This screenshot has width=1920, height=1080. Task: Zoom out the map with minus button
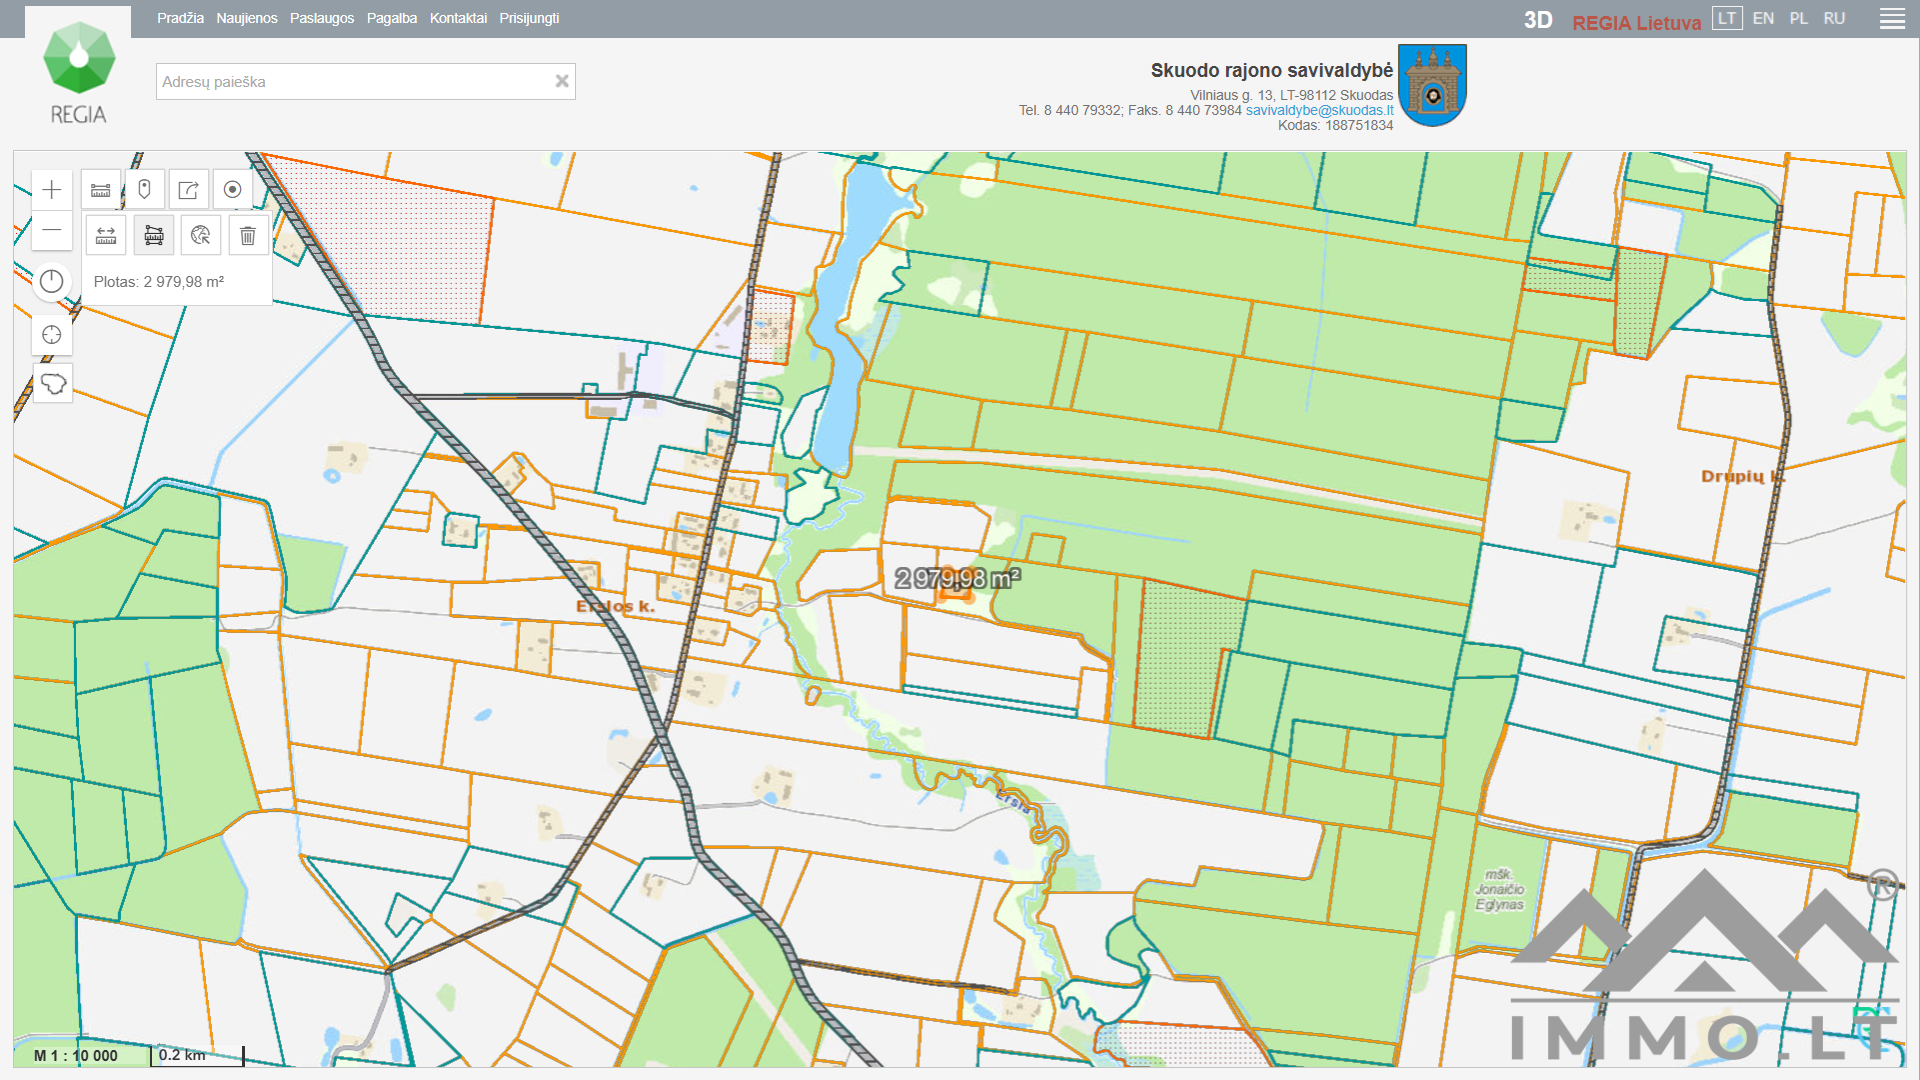(x=52, y=231)
